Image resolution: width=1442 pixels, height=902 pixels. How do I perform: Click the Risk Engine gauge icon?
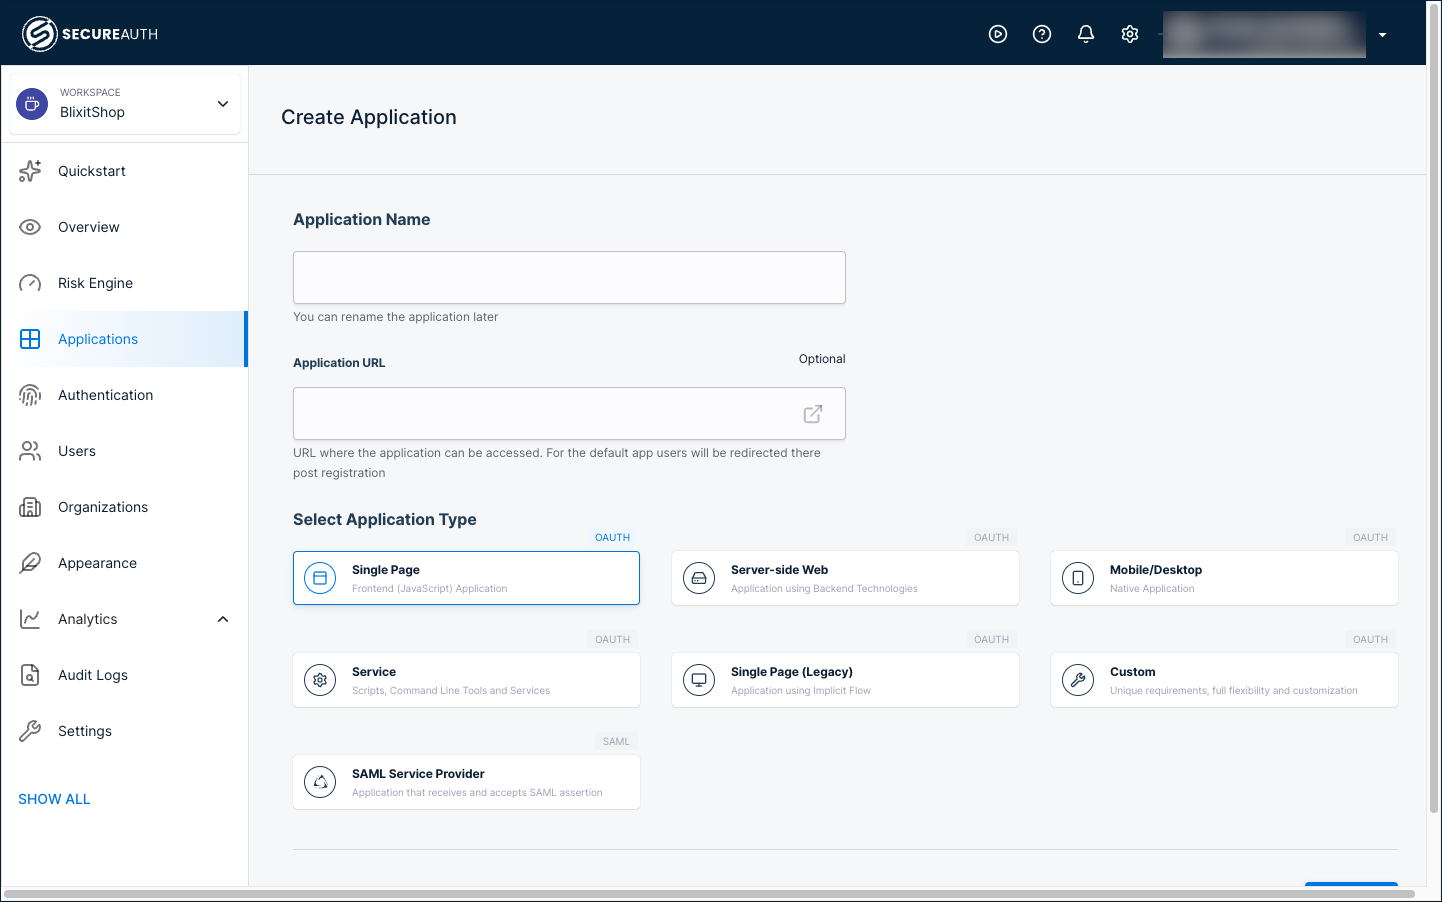[x=30, y=283]
